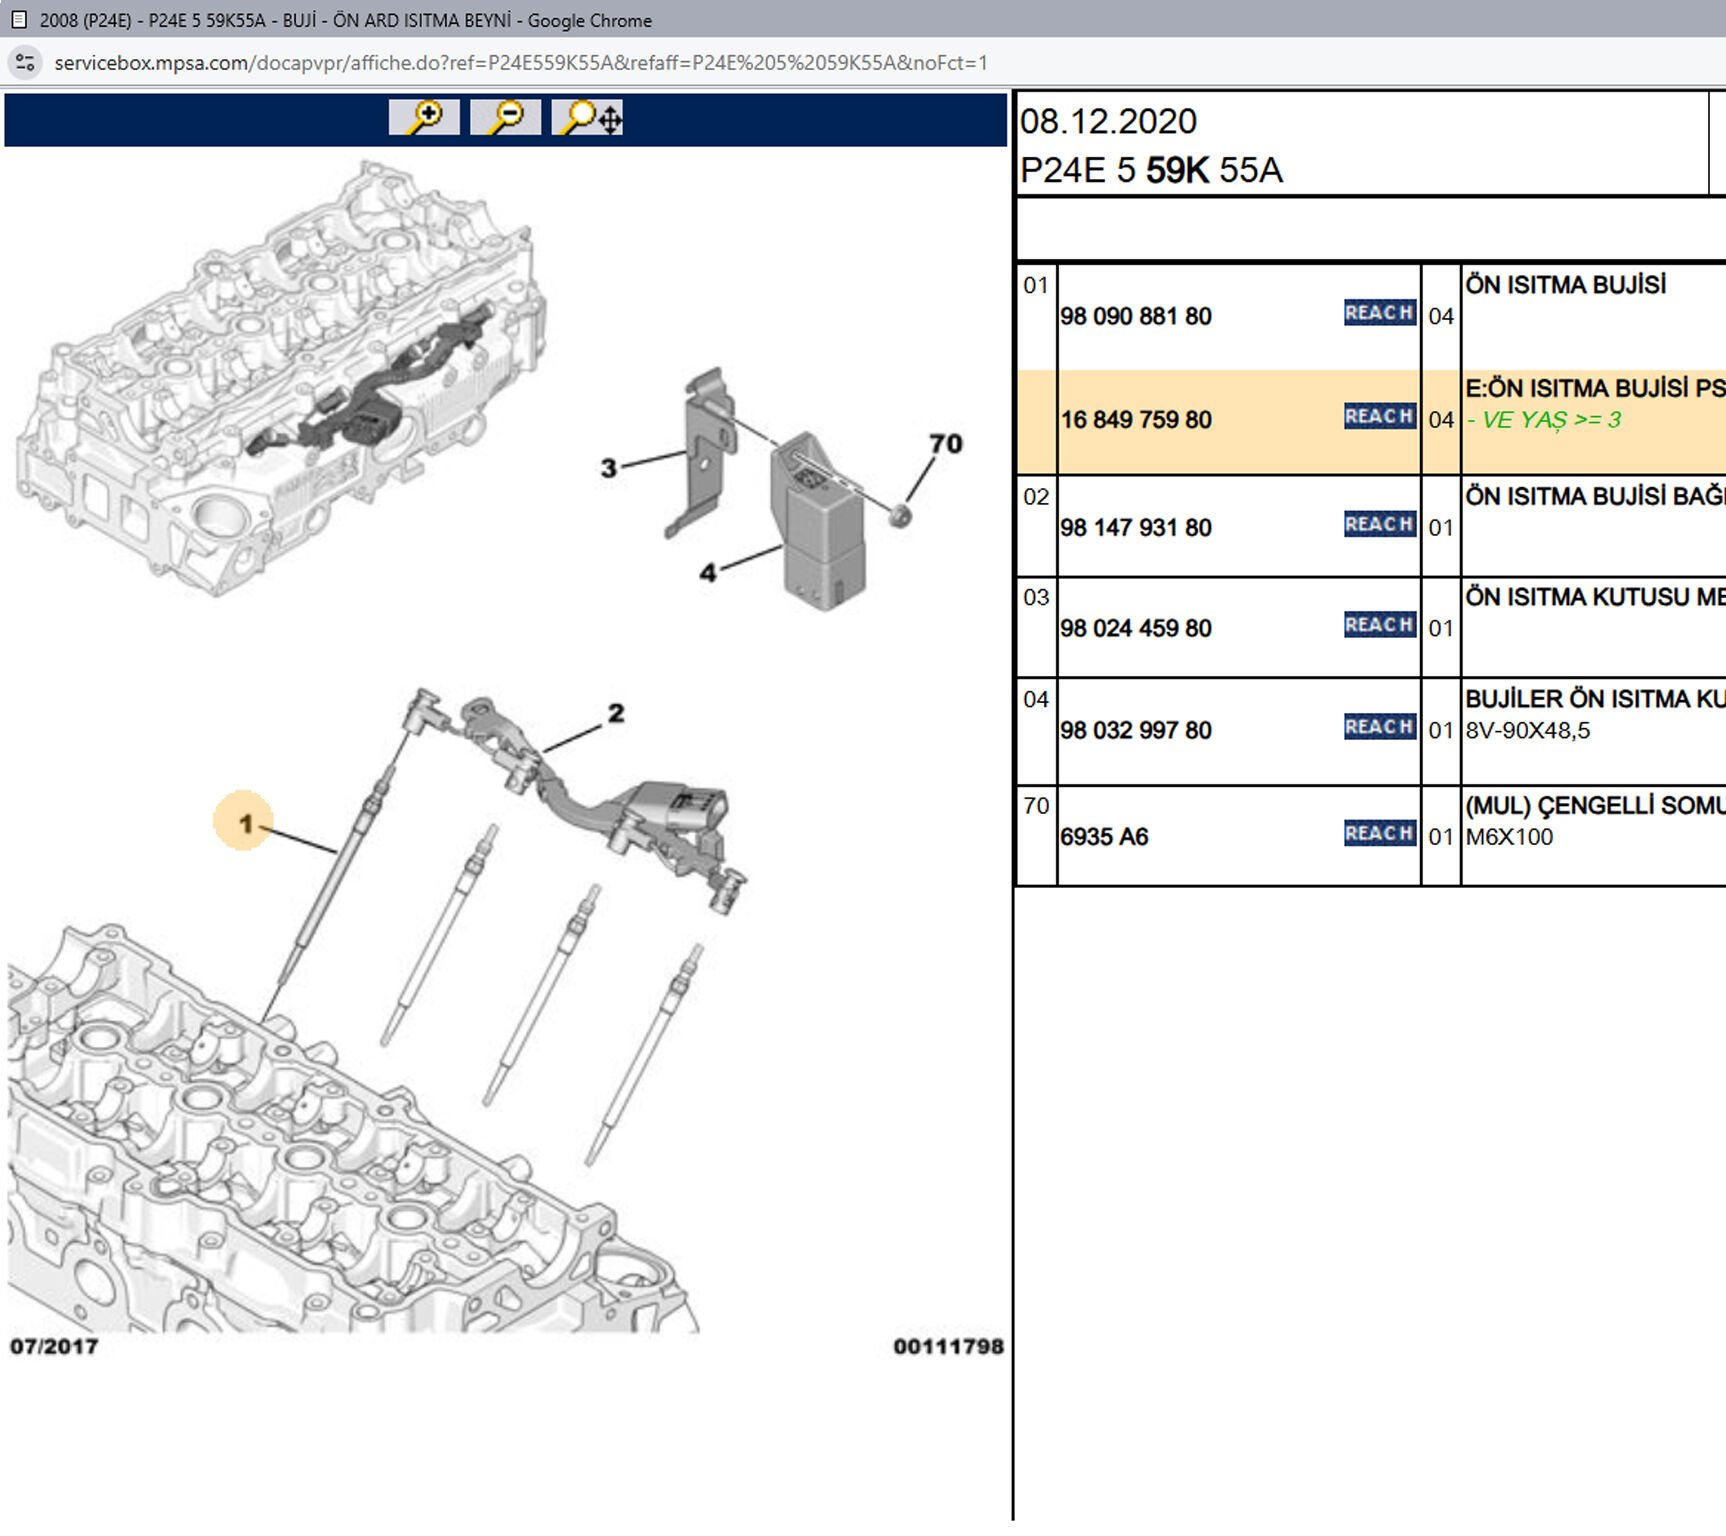Click the servicebox.mpsa.com address bar URL
Screen dimensions: 1726x1536
520,63
